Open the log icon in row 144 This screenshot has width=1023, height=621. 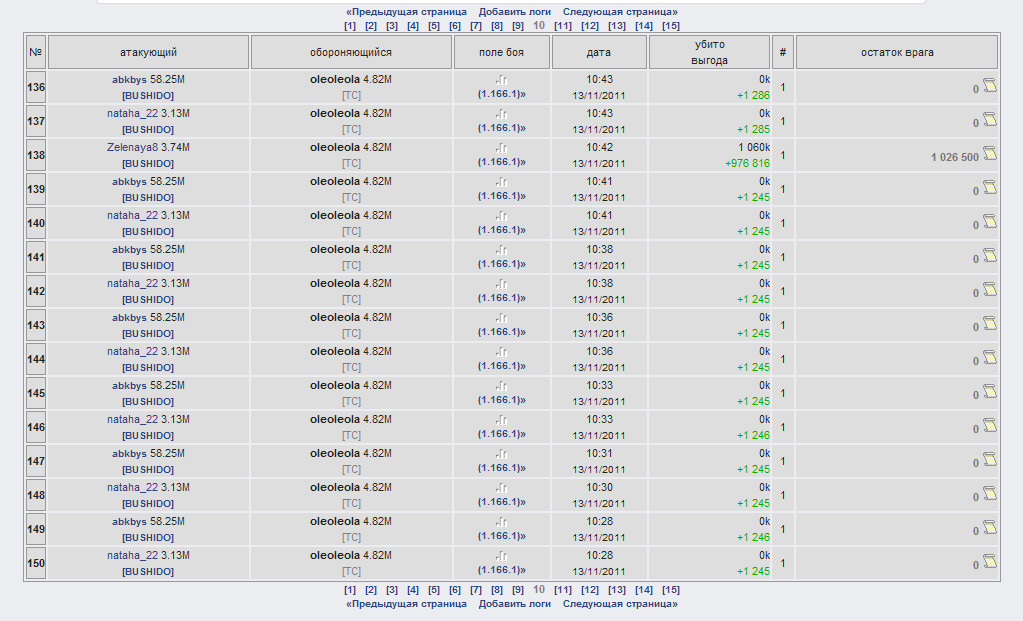[x=990, y=358]
